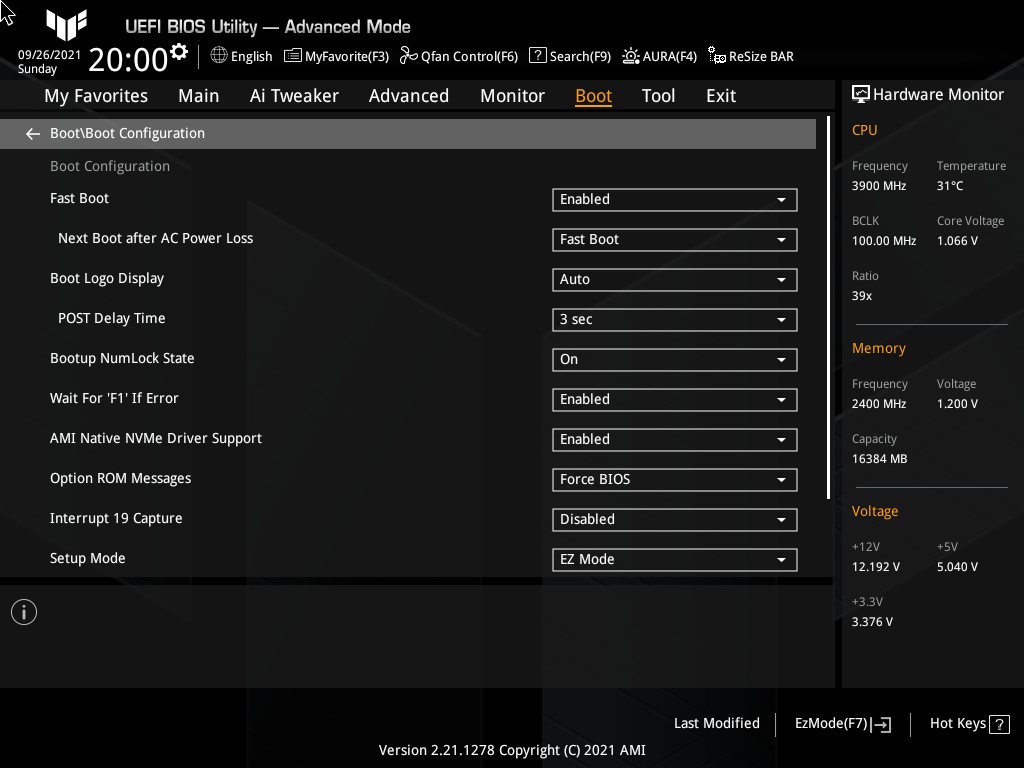This screenshot has width=1024, height=768.
Task: Navigate back using the Boot Configuration arrow
Action: tap(32, 133)
